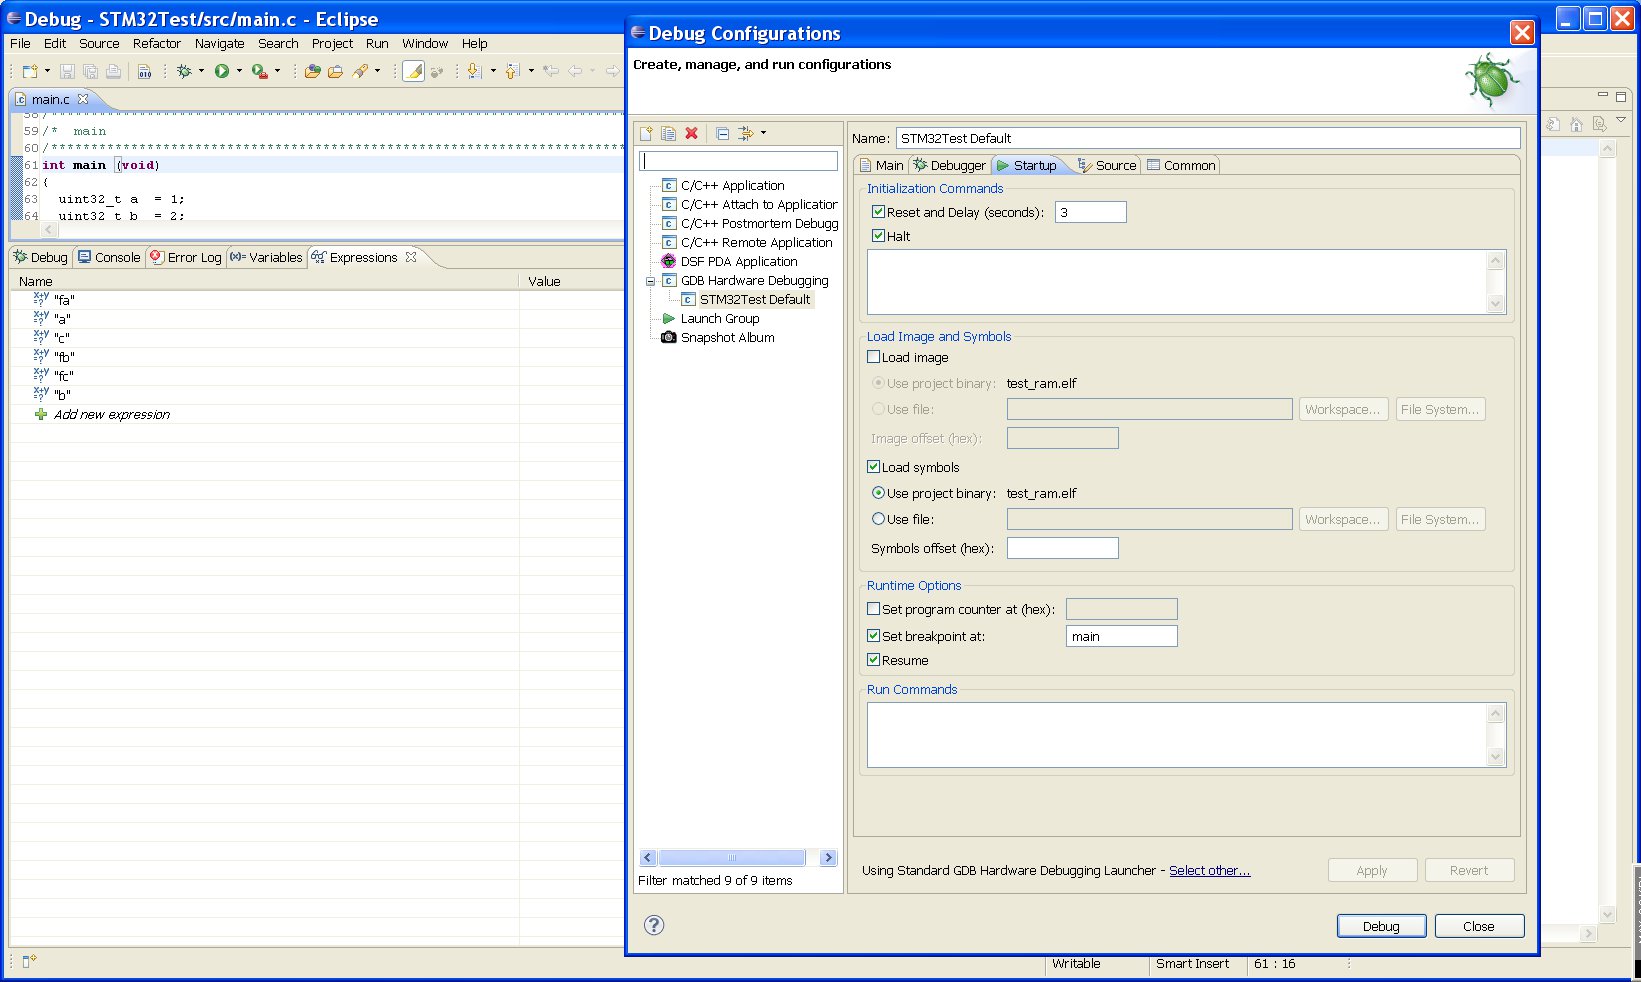Image resolution: width=1641 pixels, height=982 pixels.
Task: Close the main.c editor tab
Action: click(83, 99)
